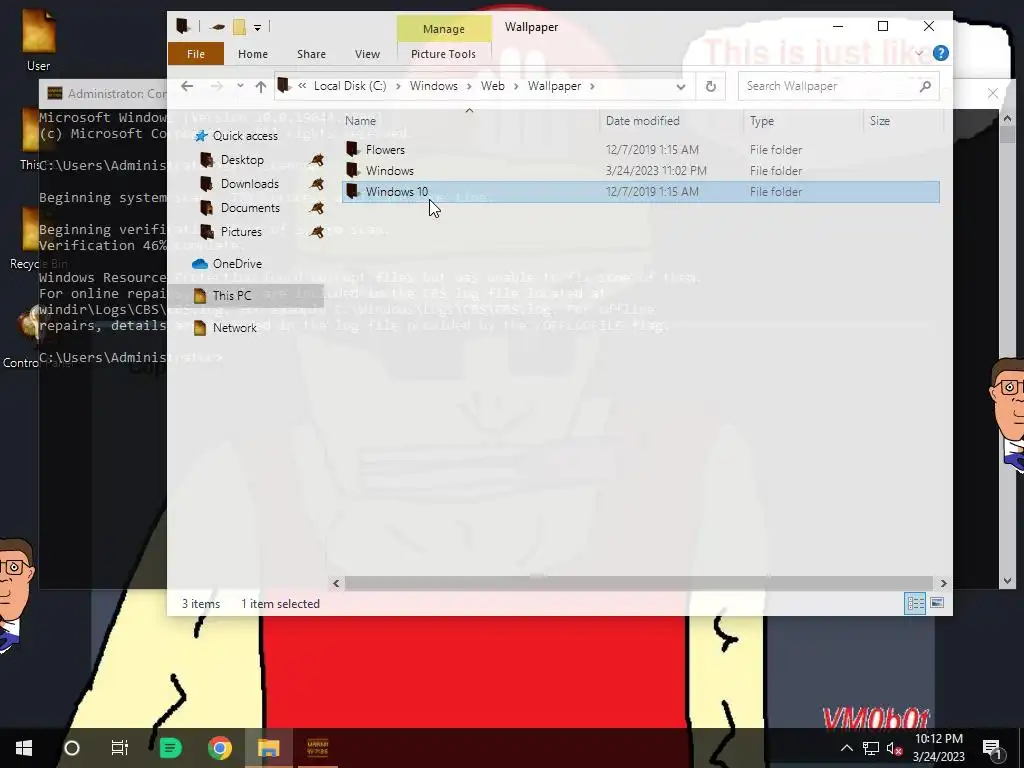Go back using the Back arrow
The width and height of the screenshot is (1024, 768).
coord(187,86)
